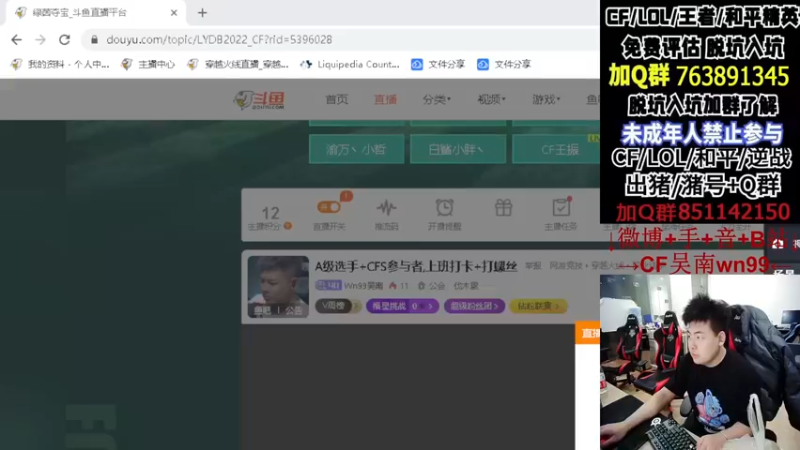Open the first 文件分享 bookmark
This screenshot has width=800, height=450.
click(x=438, y=64)
